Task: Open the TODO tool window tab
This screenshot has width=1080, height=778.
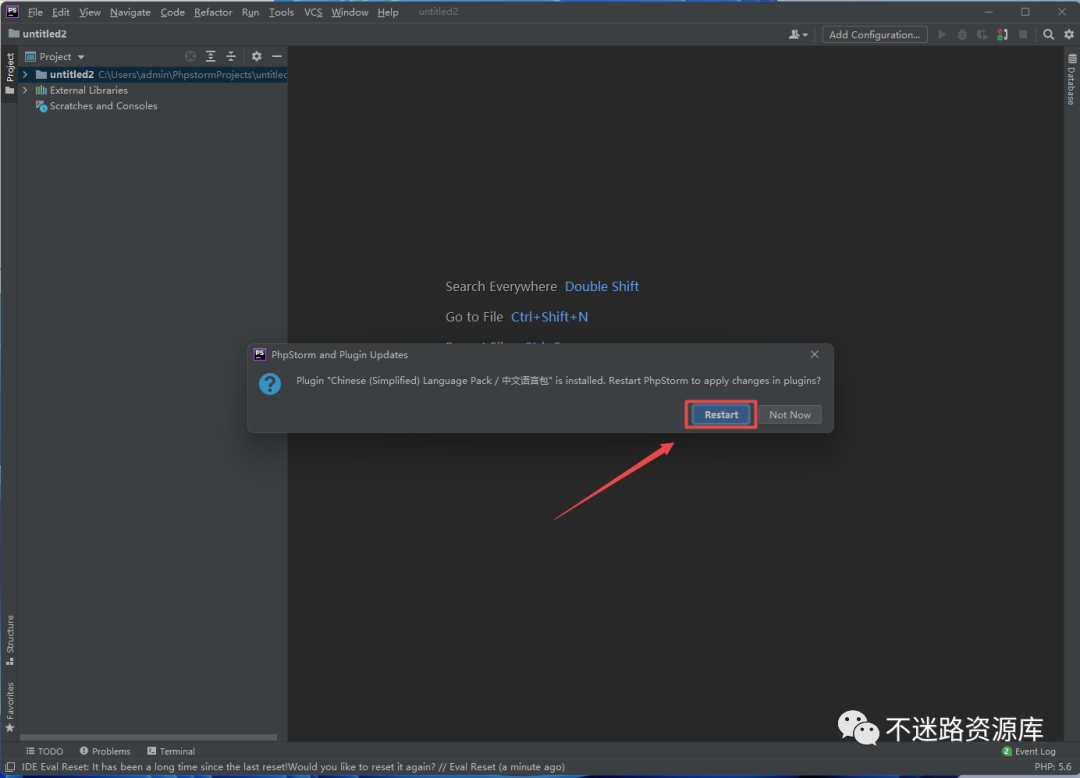Action: [x=44, y=751]
